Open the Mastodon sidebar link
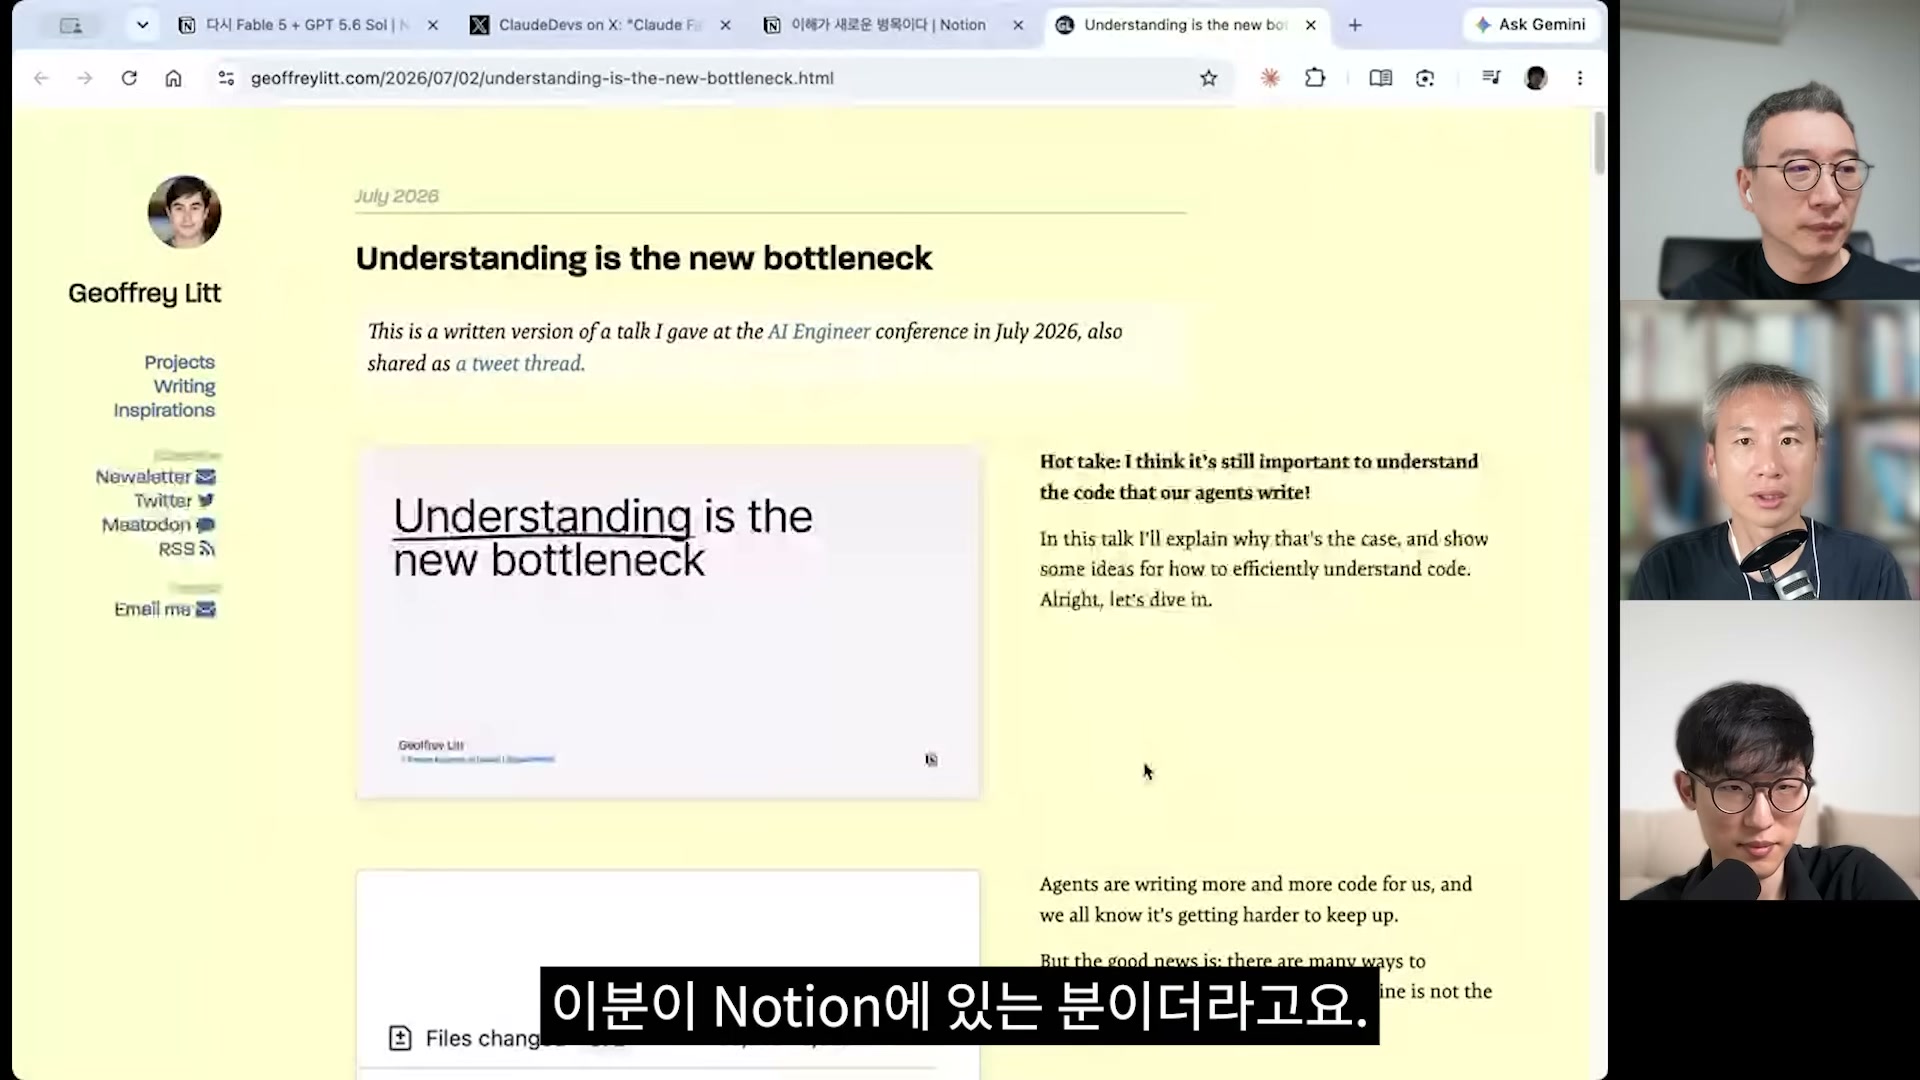The image size is (1920, 1080). tap(146, 525)
